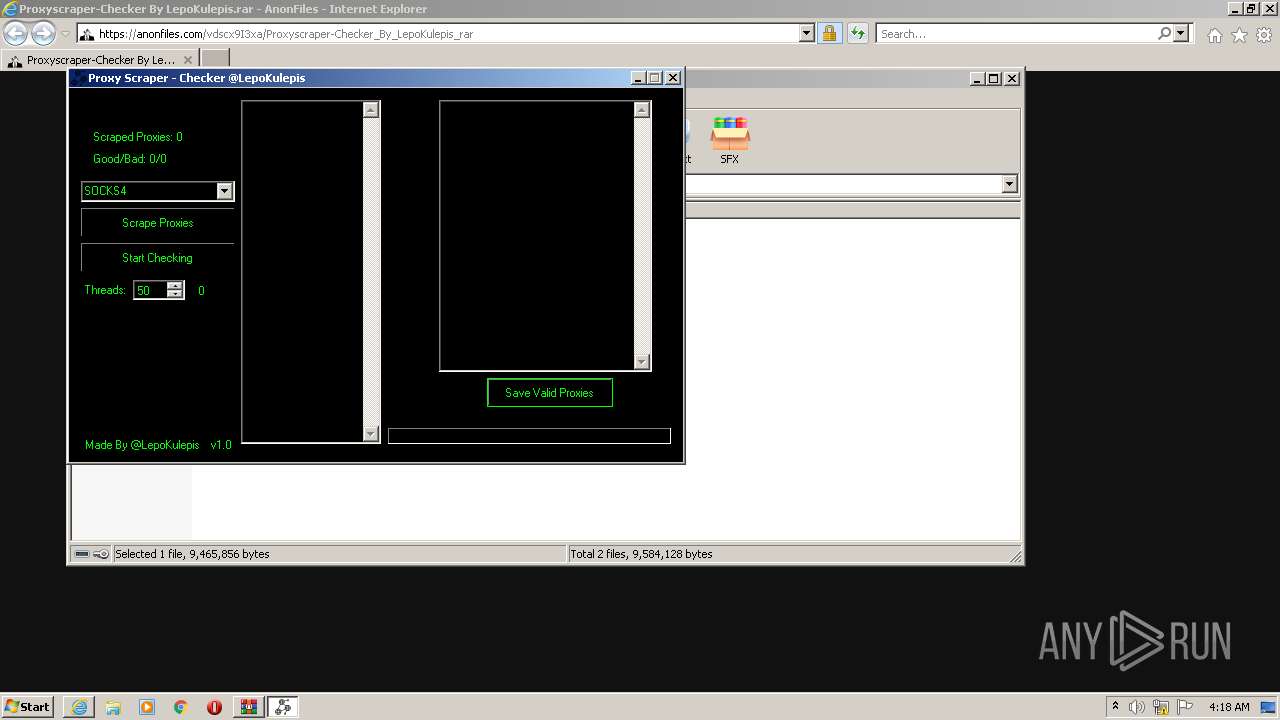Open Opera icon in taskbar
The height and width of the screenshot is (720, 1280).
pos(214,707)
